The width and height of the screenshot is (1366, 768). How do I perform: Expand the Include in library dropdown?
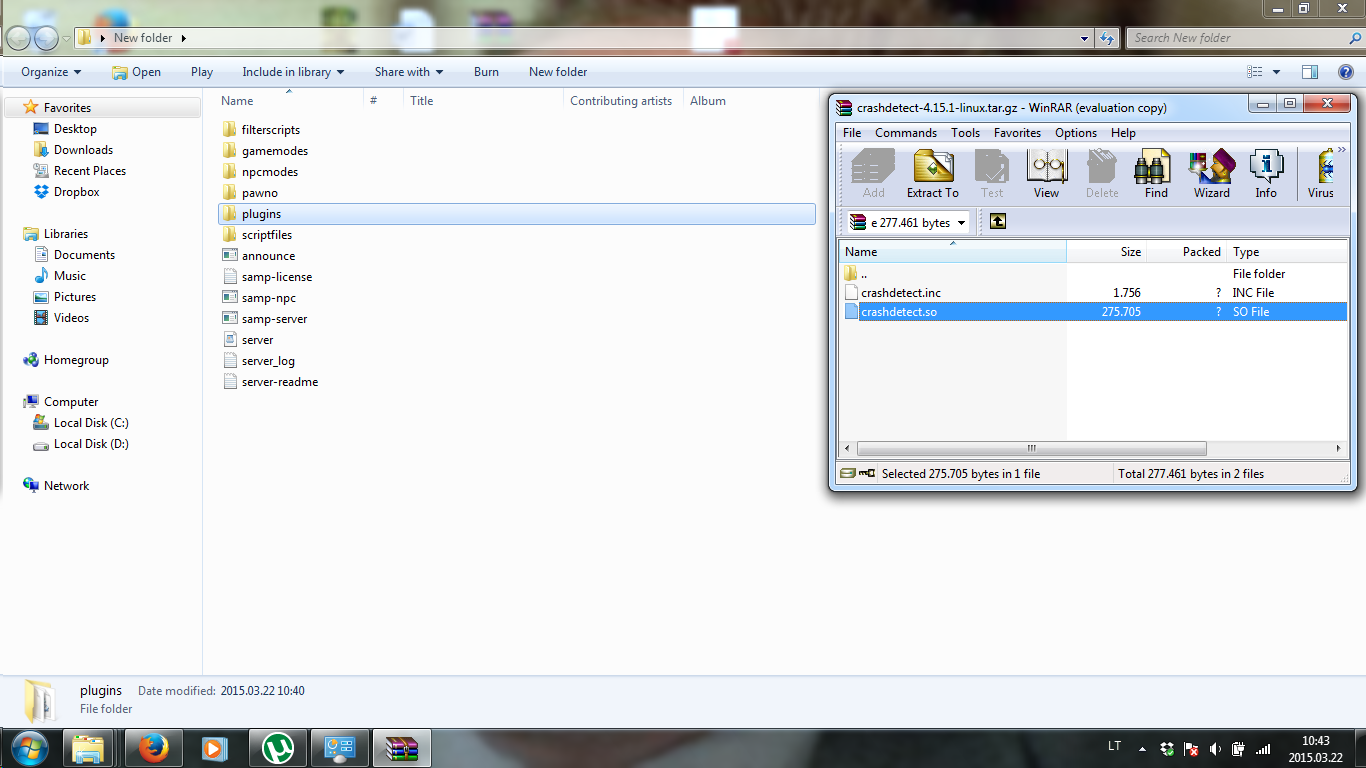point(293,72)
